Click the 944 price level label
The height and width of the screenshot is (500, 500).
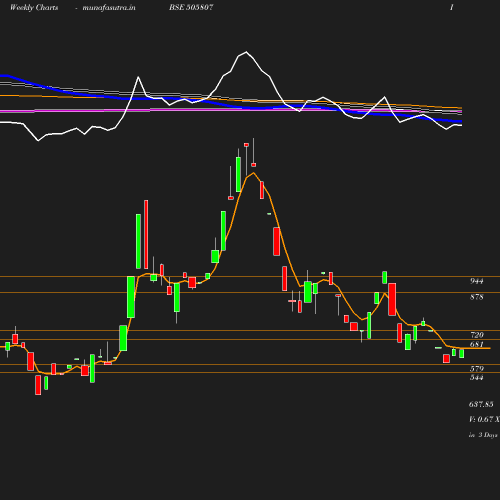[477, 281]
